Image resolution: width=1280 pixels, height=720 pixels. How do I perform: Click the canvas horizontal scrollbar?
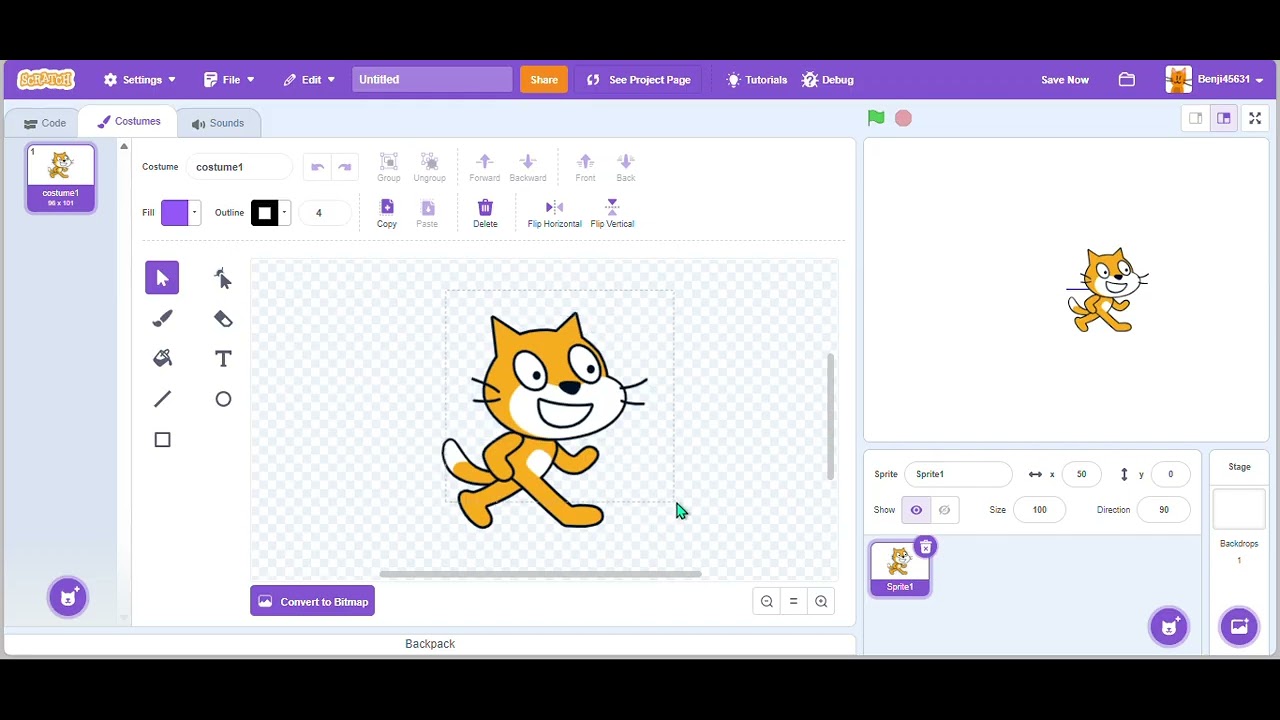tap(540, 574)
